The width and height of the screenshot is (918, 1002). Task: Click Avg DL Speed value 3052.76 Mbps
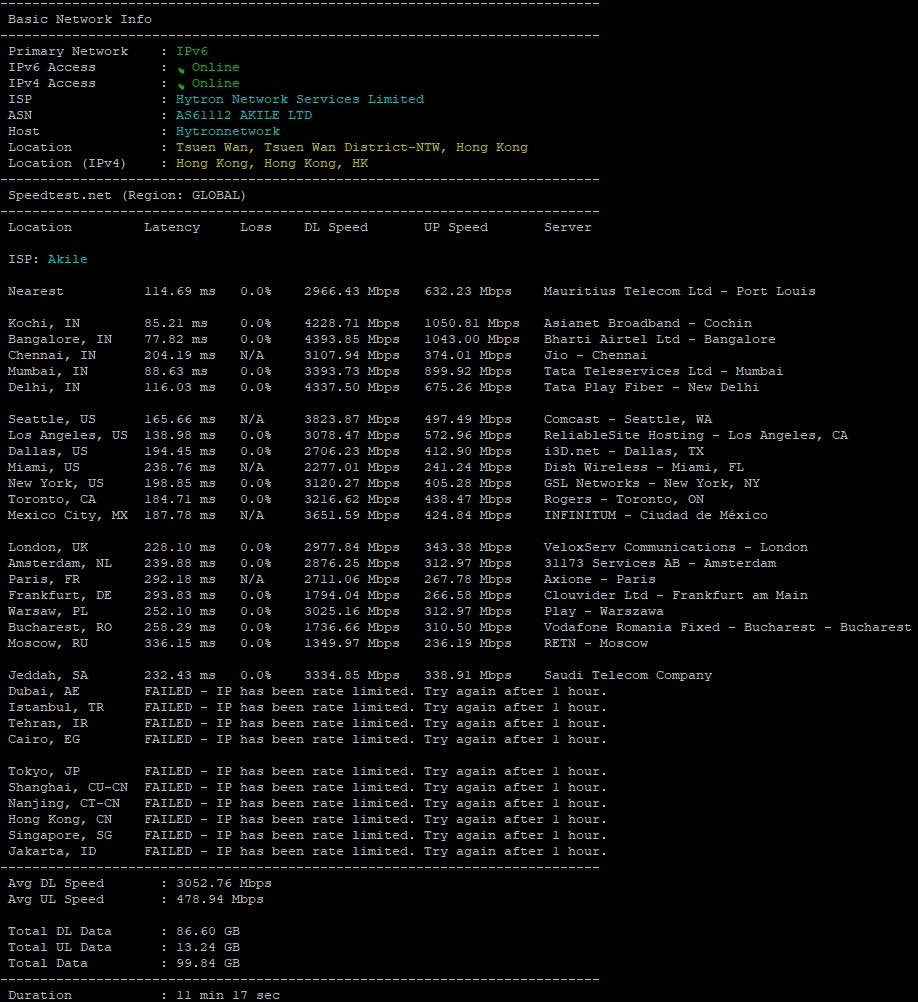point(224,883)
